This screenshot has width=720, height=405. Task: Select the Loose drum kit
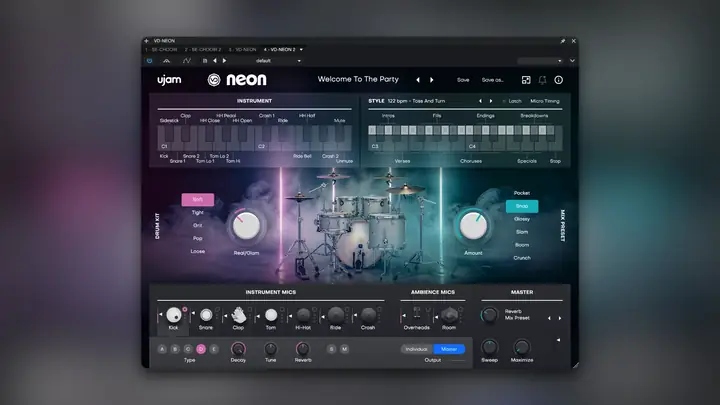coord(198,251)
